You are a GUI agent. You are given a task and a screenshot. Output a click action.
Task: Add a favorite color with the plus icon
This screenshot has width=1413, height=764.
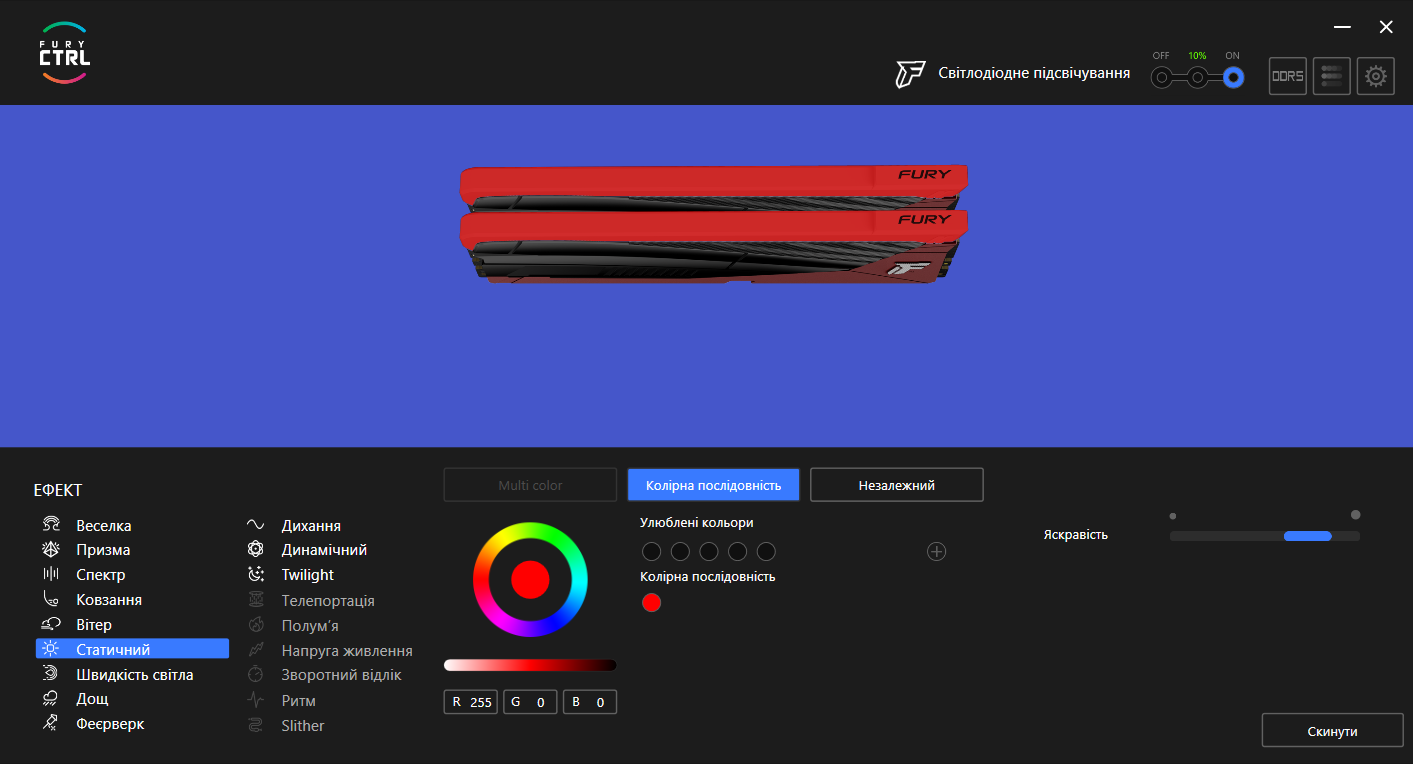point(936,551)
